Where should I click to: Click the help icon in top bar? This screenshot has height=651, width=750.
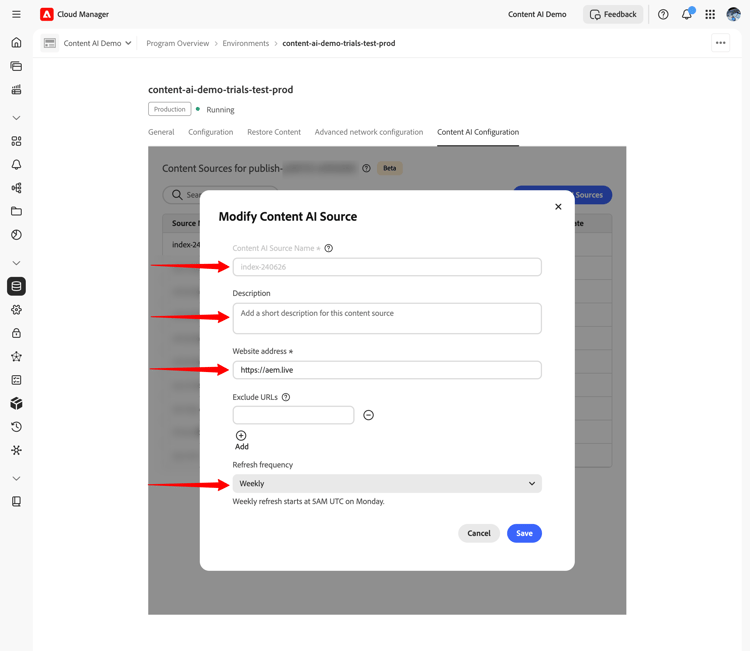pyautogui.click(x=663, y=14)
